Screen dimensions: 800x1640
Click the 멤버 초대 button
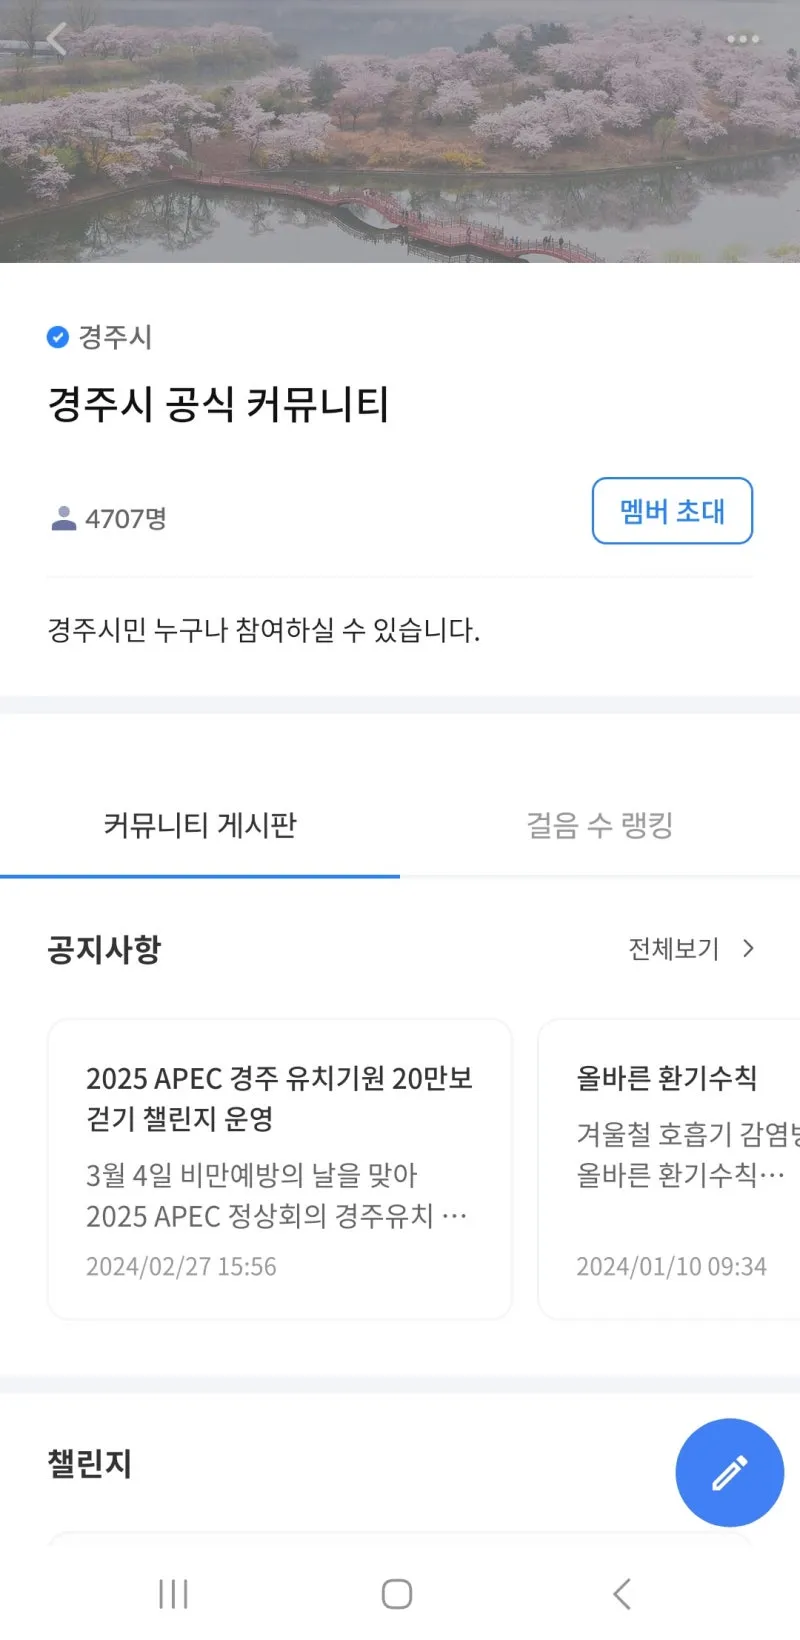point(672,511)
